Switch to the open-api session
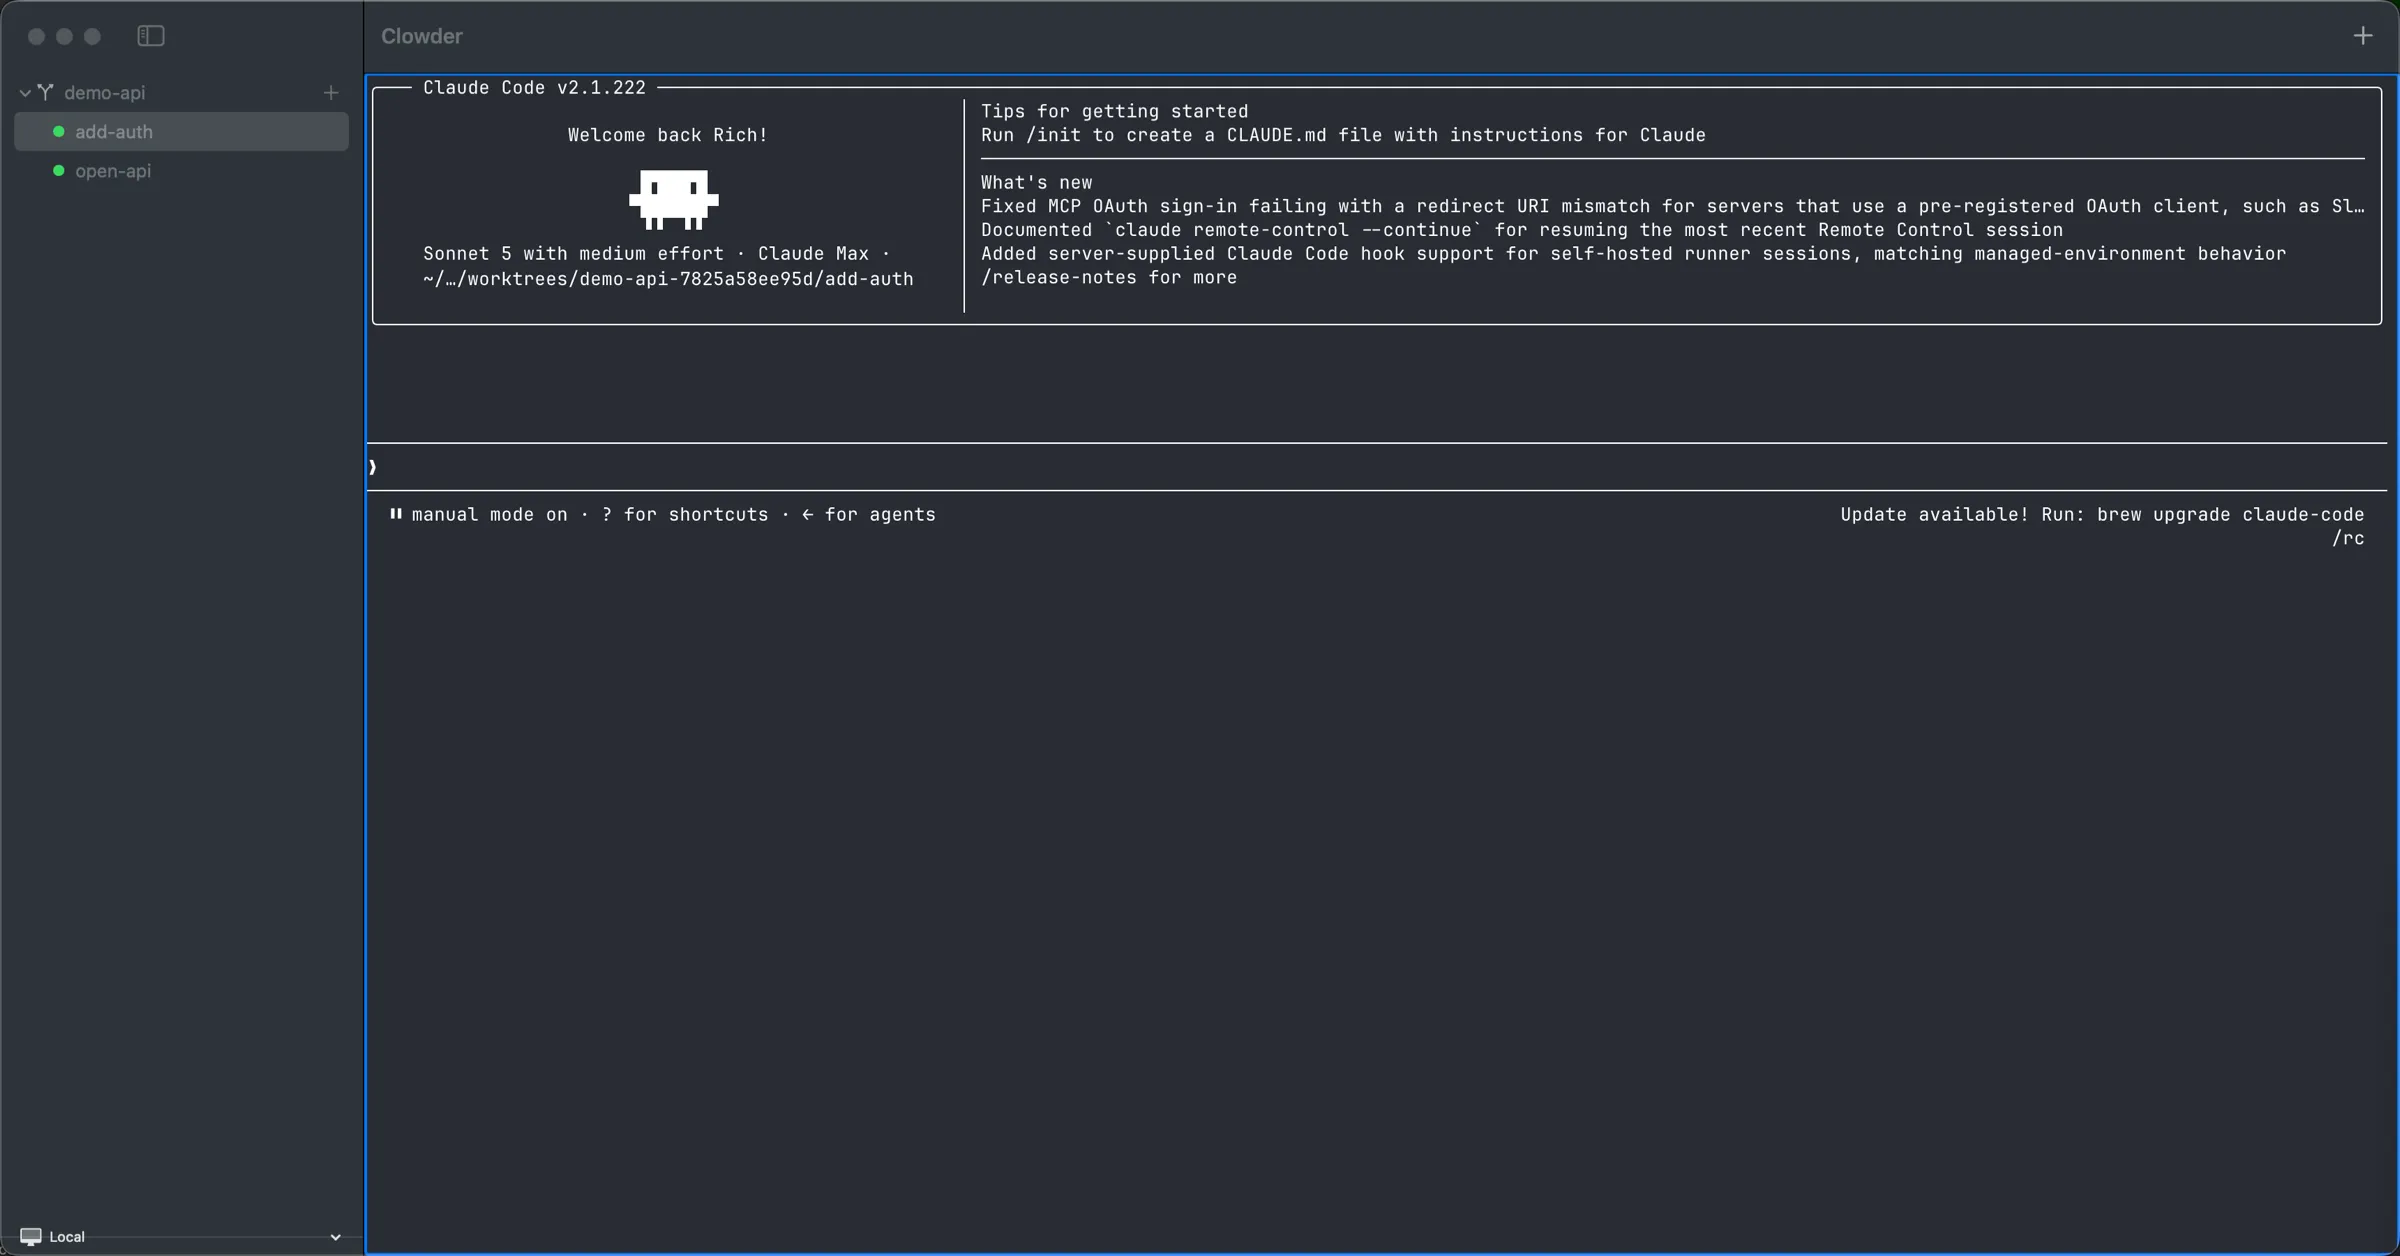Image resolution: width=2400 pixels, height=1256 pixels. click(181, 171)
